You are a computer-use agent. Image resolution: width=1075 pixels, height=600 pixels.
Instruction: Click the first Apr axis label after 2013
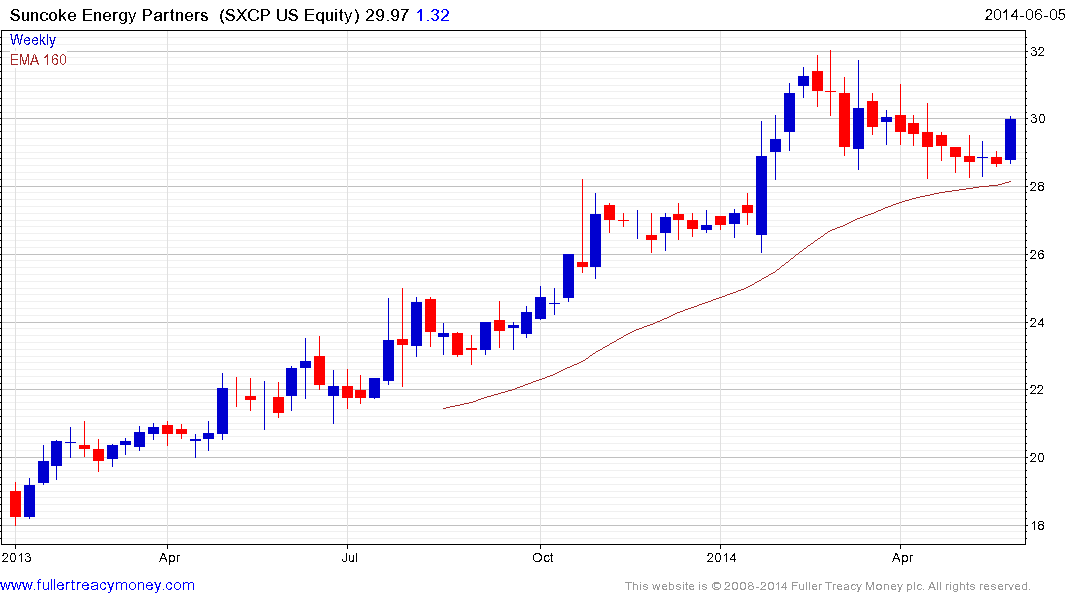[x=169, y=557]
